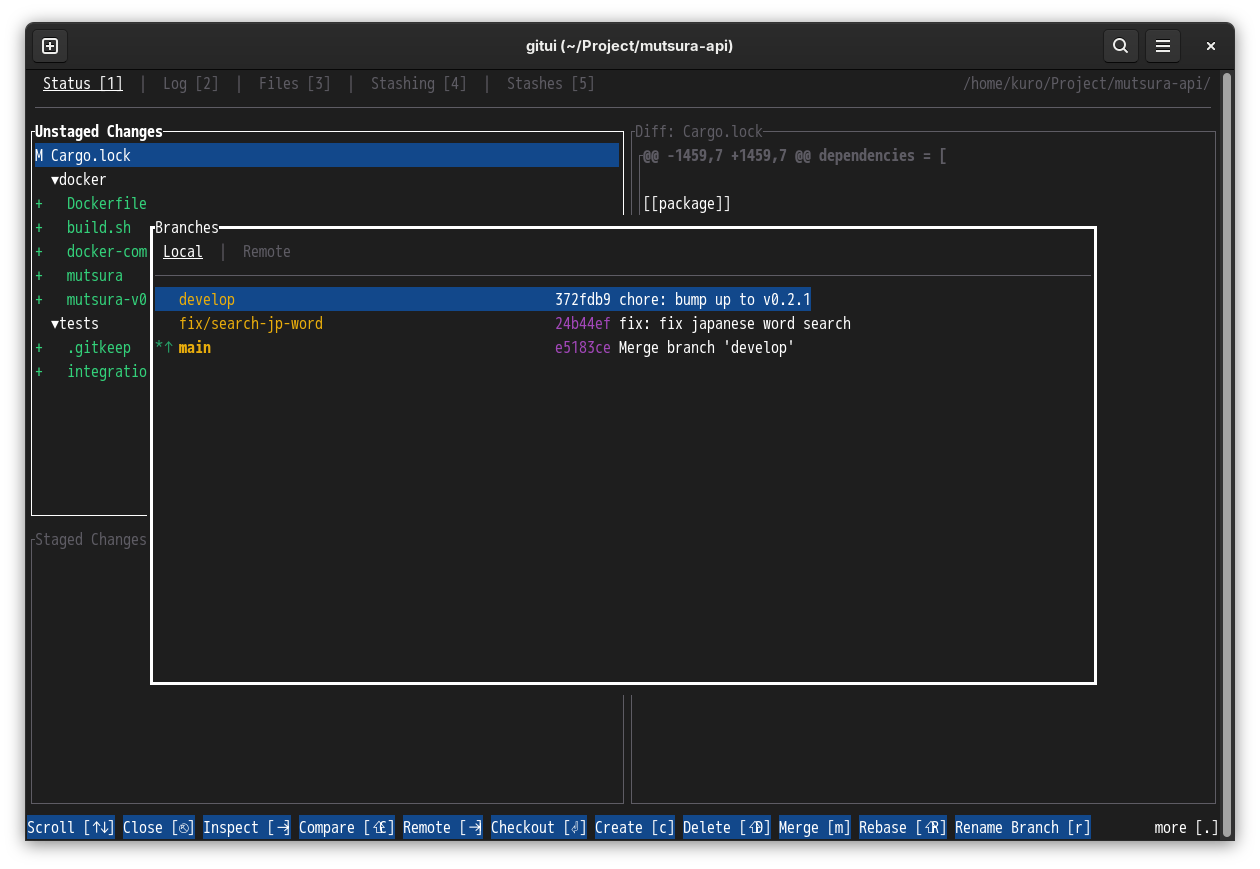Open the hamburger menu in titlebar
This screenshot has width=1260, height=869.
pos(1163,46)
